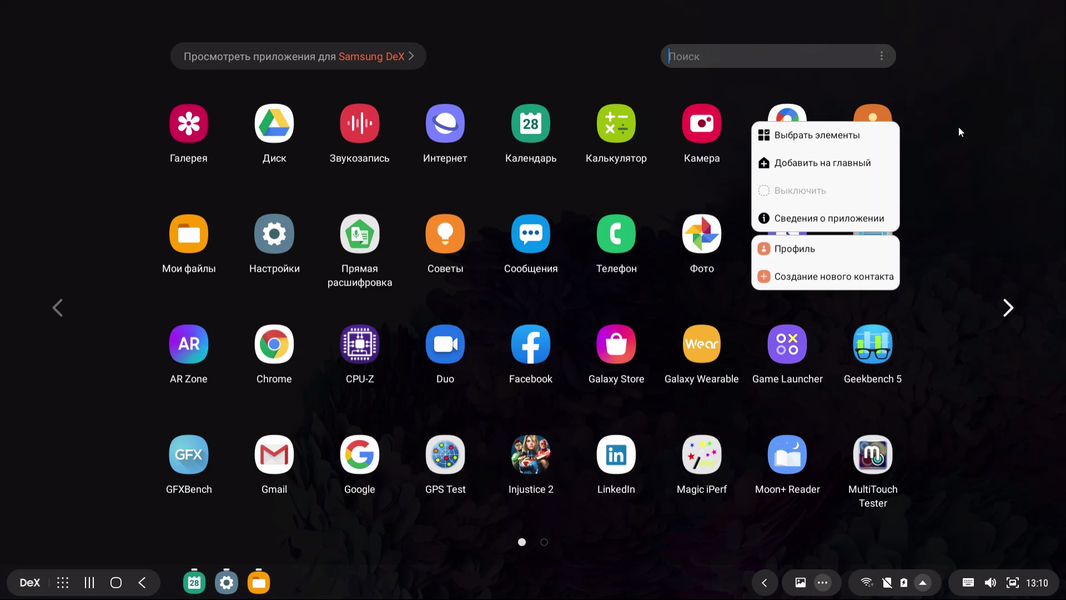Click the Back arrow in navigation bar

[x=142, y=583]
